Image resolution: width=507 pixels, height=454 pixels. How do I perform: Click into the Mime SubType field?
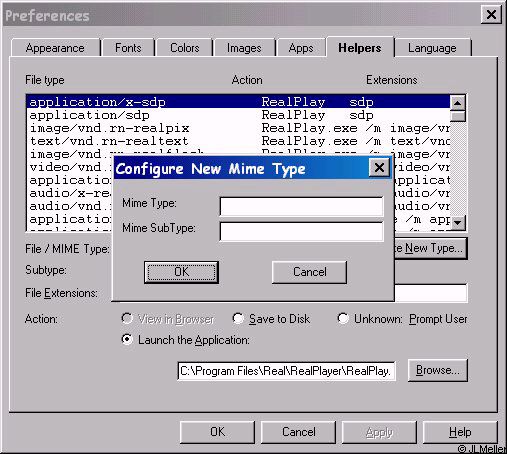pyautogui.click(x=301, y=231)
